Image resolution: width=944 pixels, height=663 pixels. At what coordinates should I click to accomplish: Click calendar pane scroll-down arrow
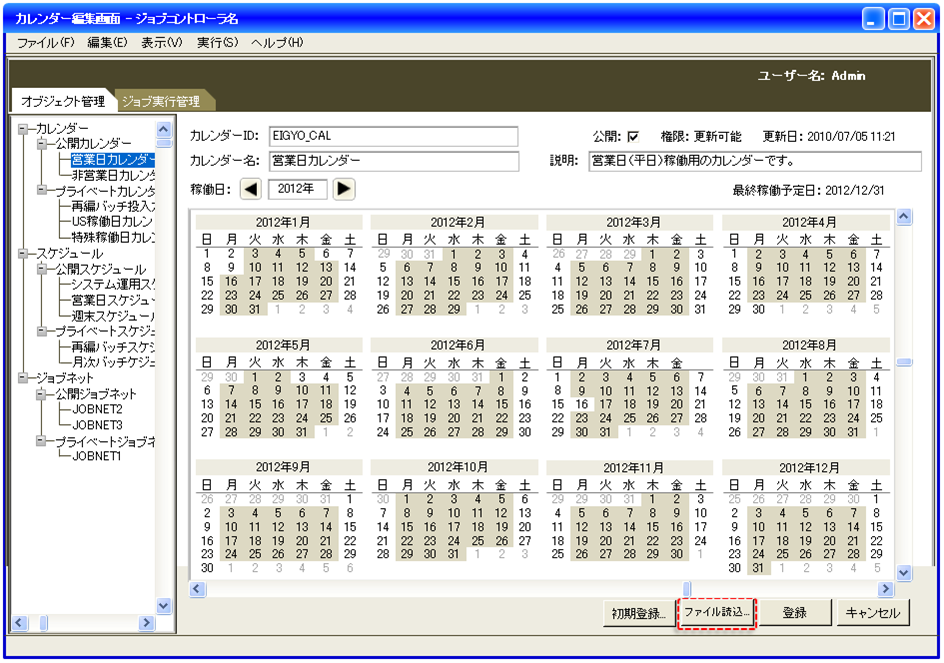pos(904,573)
